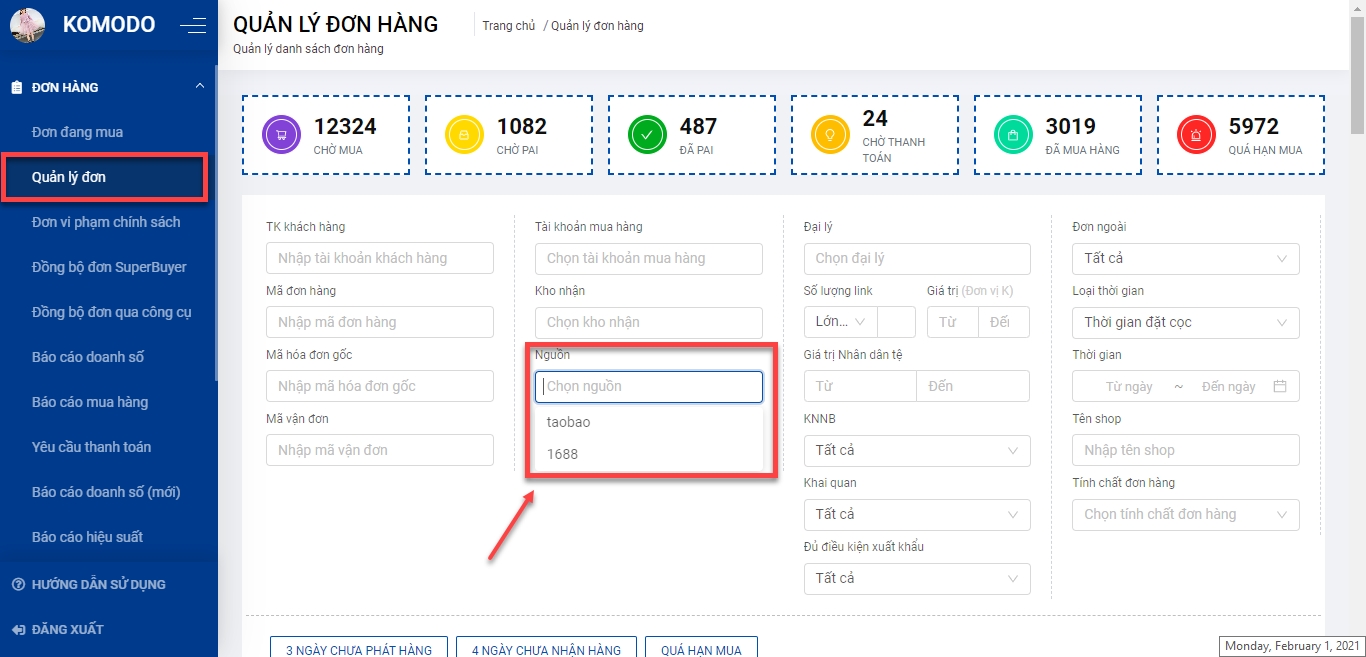This screenshot has width=1366, height=657.
Task: Open Yêu cầu thanh toán menu item
Action: (x=91, y=447)
